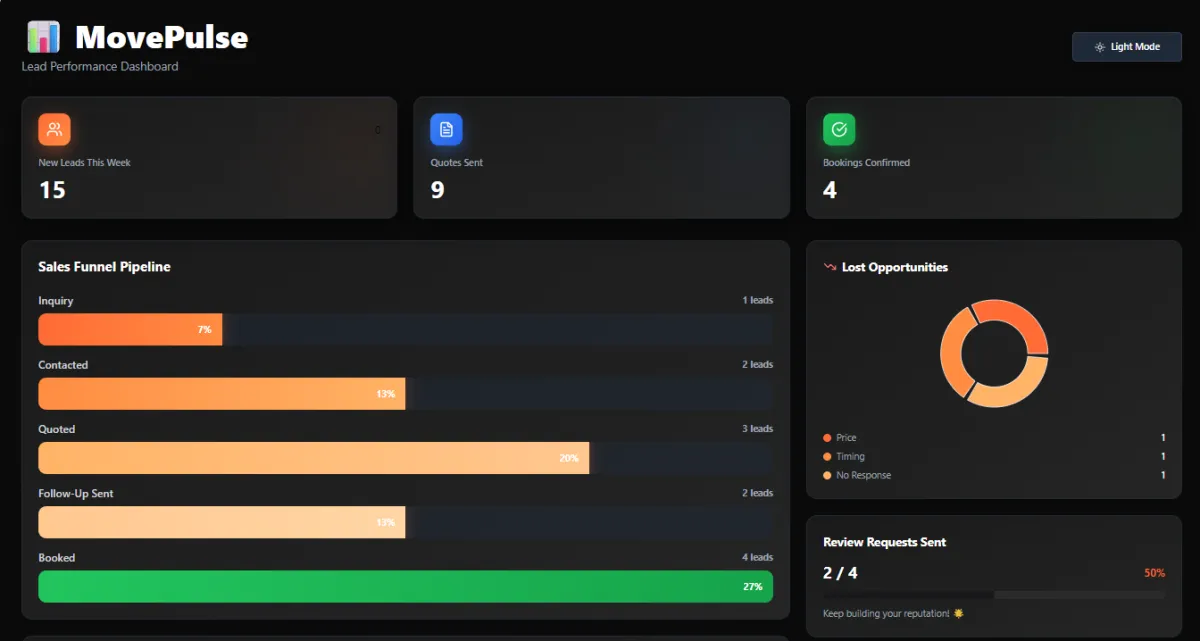Click the orange 50% review percentage

(x=1155, y=573)
